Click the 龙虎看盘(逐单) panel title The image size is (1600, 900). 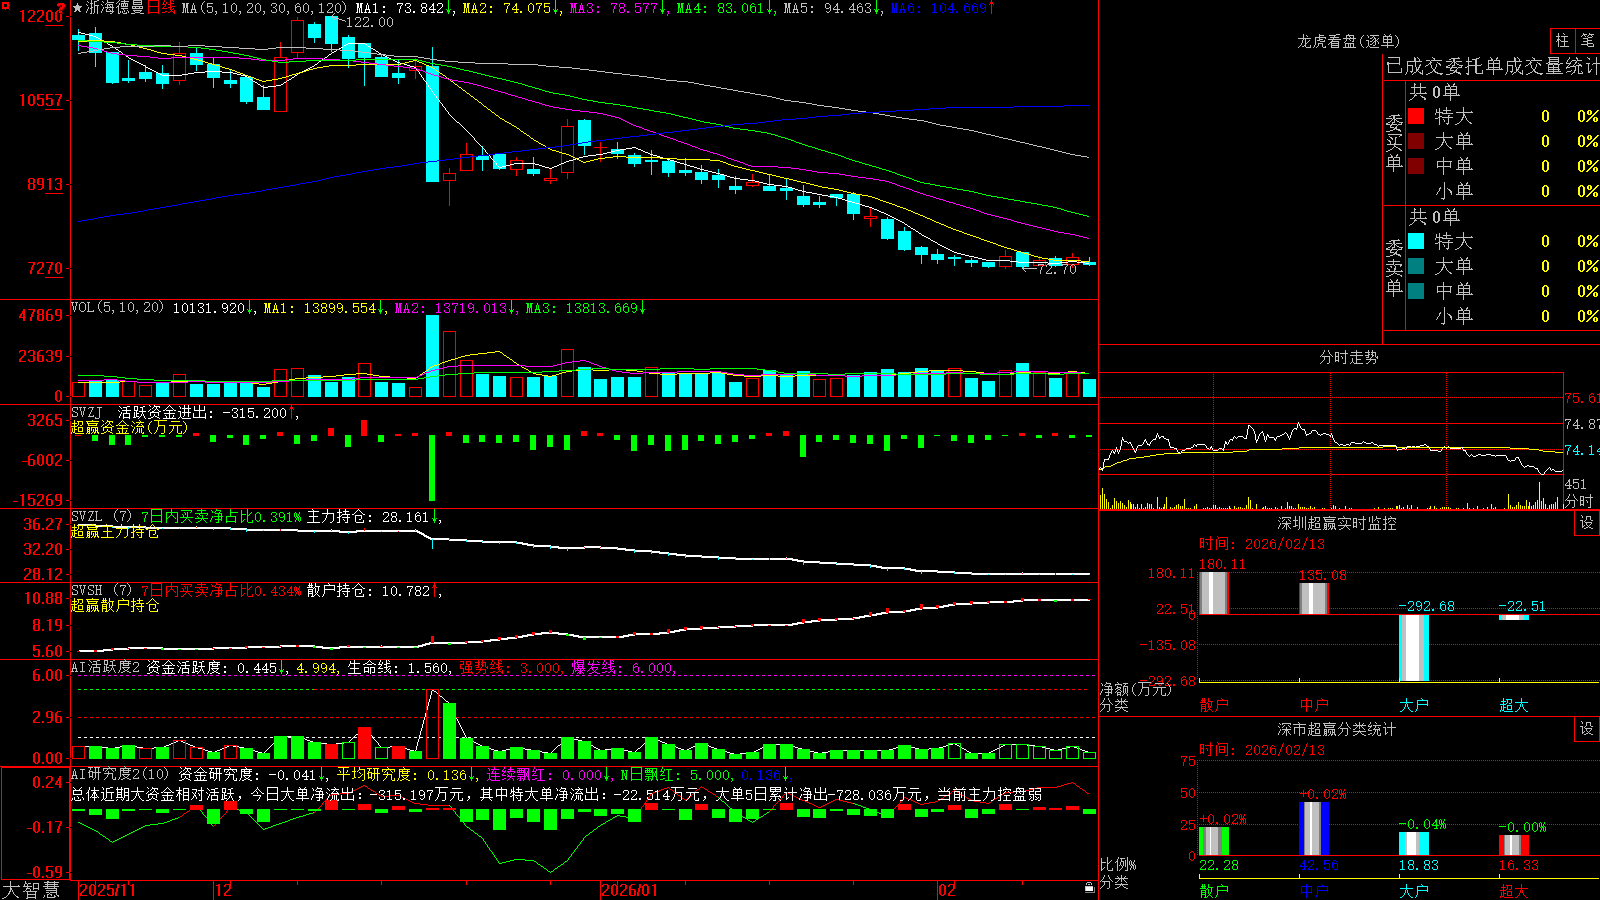coord(1349,41)
